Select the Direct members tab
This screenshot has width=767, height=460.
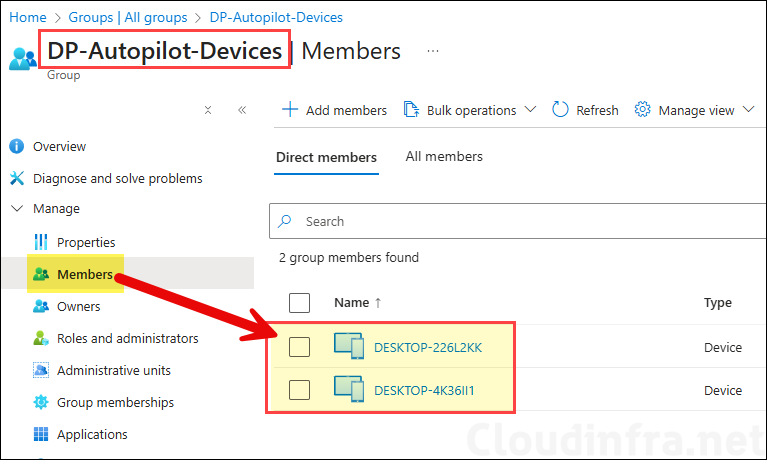[326, 157]
